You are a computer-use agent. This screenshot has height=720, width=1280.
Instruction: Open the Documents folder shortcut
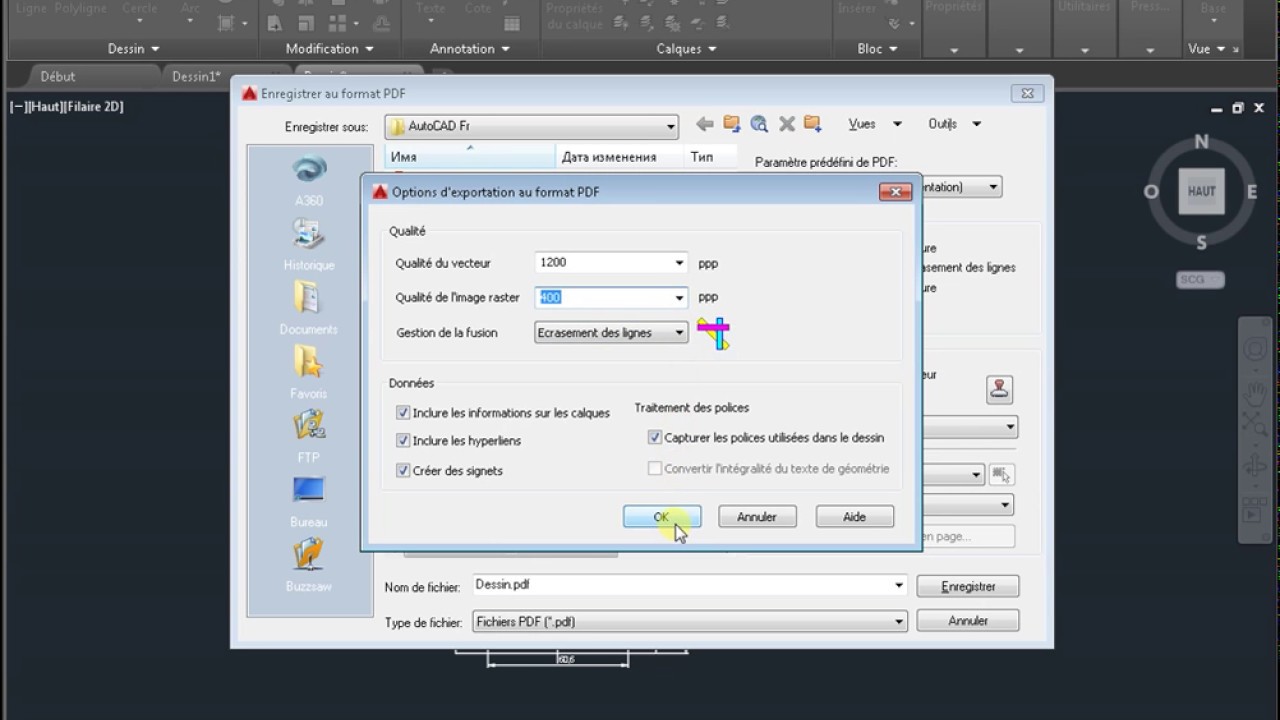click(309, 309)
